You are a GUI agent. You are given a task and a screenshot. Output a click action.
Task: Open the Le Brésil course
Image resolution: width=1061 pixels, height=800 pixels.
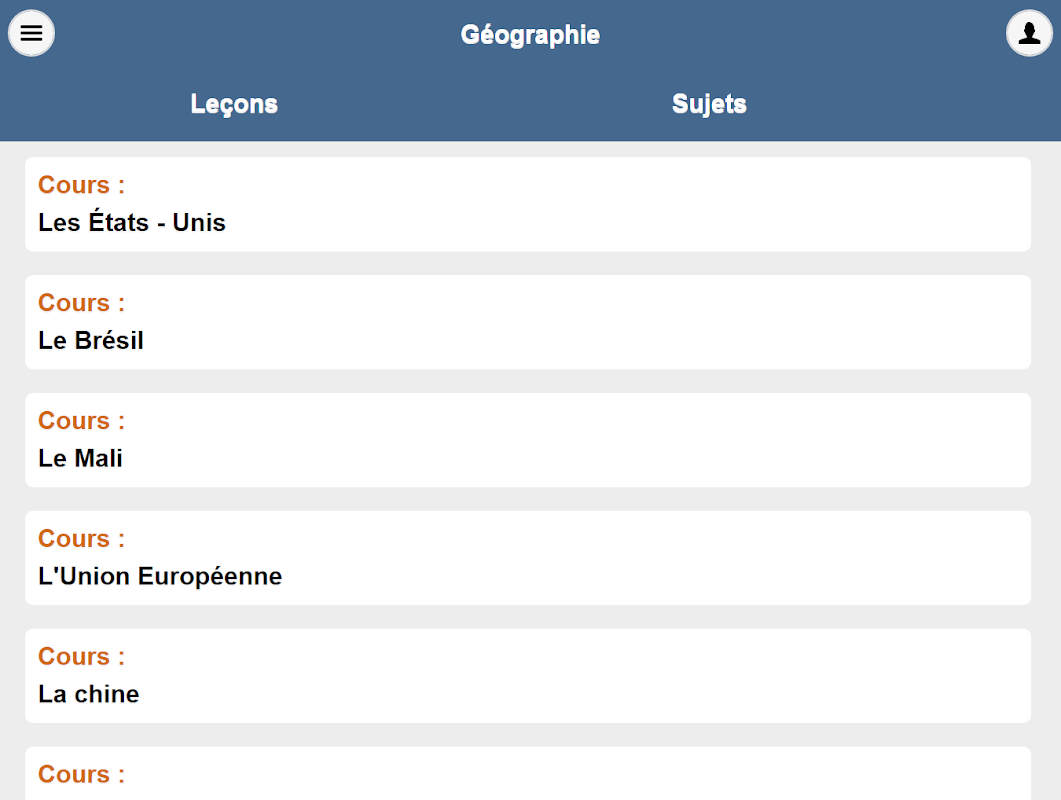(91, 340)
